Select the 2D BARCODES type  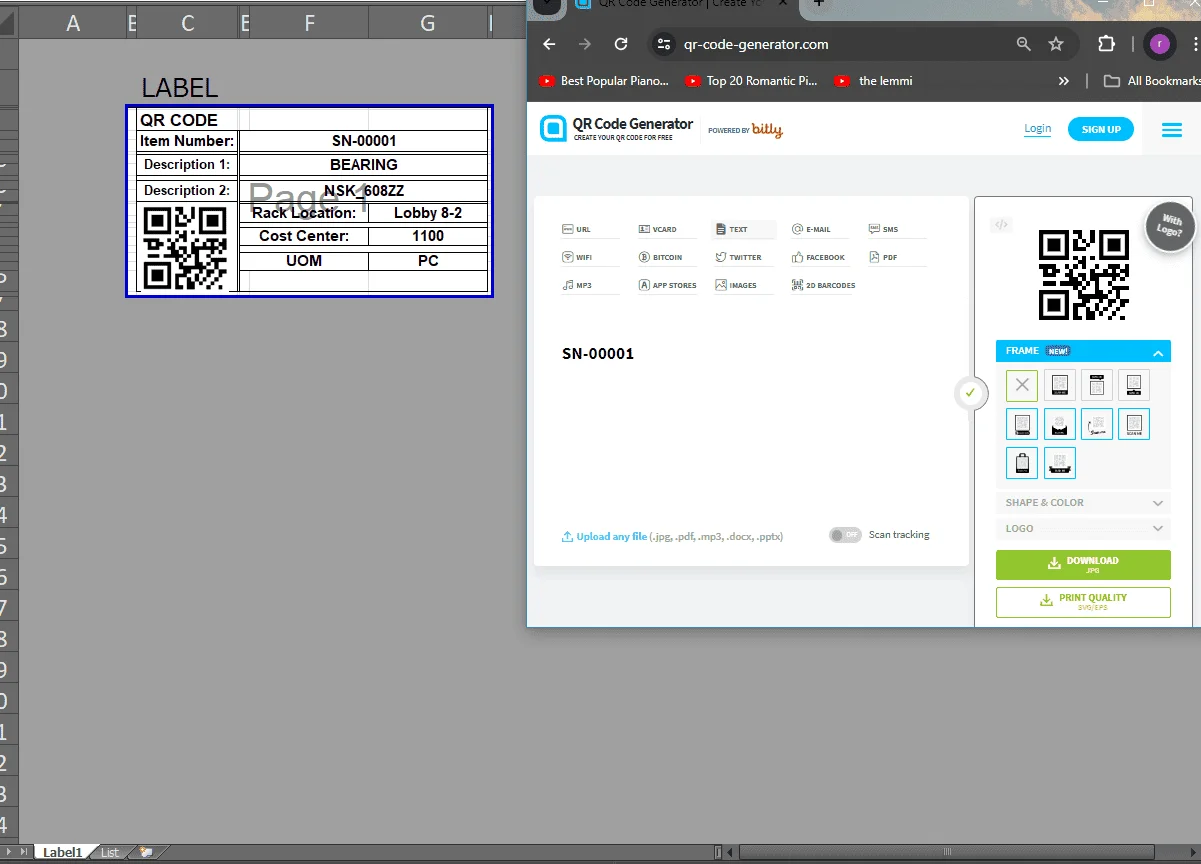tap(823, 286)
